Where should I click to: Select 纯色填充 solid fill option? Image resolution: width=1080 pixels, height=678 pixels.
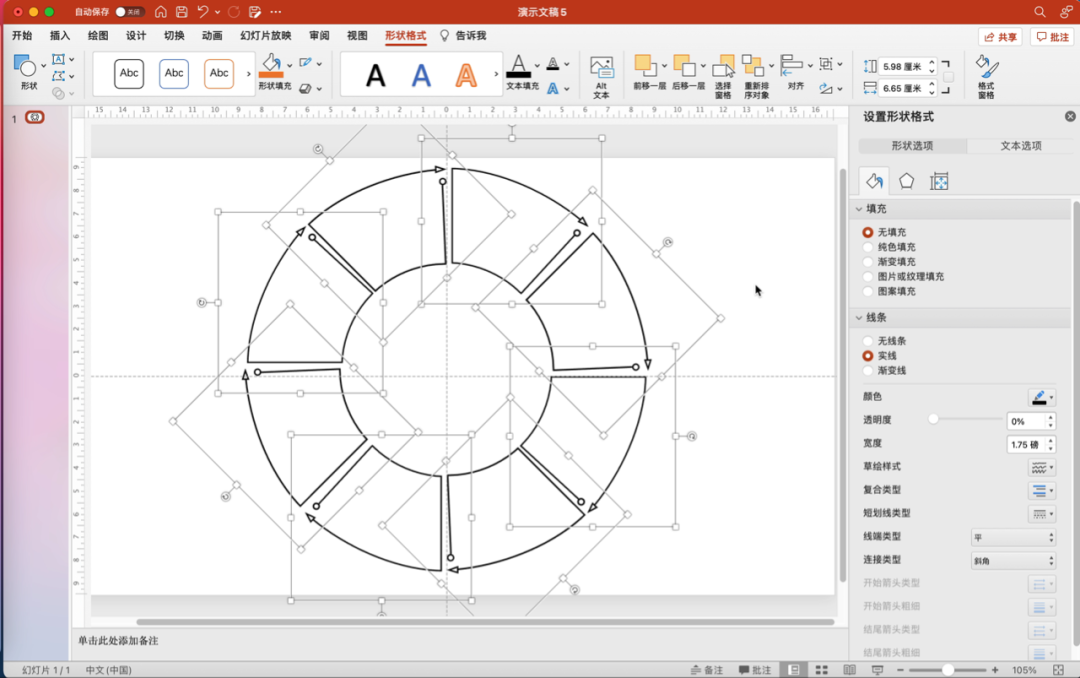point(868,247)
